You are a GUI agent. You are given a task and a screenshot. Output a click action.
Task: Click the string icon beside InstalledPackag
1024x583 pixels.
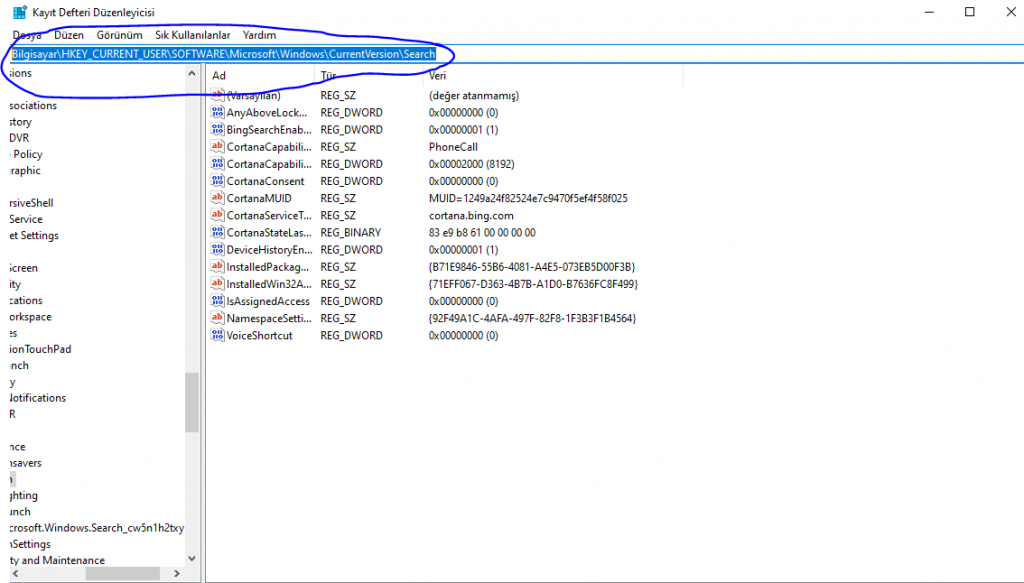[217, 266]
